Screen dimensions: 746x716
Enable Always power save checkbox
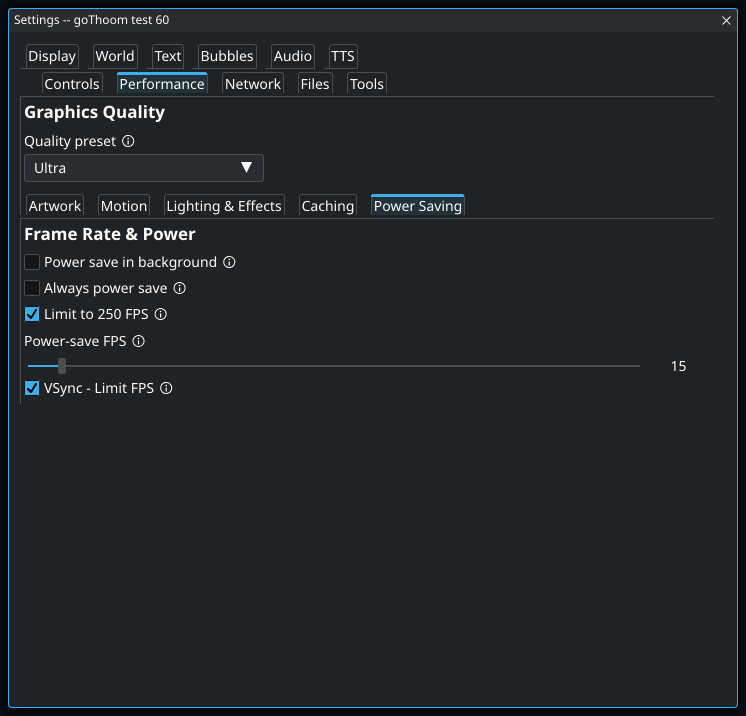[32, 288]
